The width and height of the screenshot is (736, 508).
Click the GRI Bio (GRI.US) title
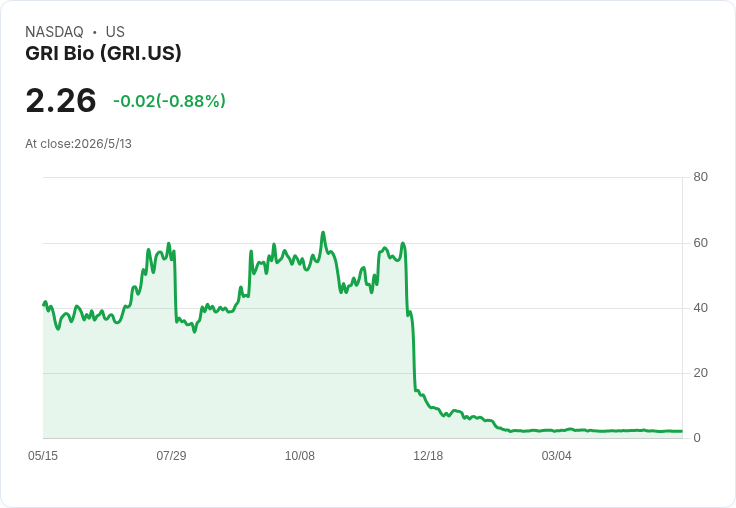(x=103, y=54)
